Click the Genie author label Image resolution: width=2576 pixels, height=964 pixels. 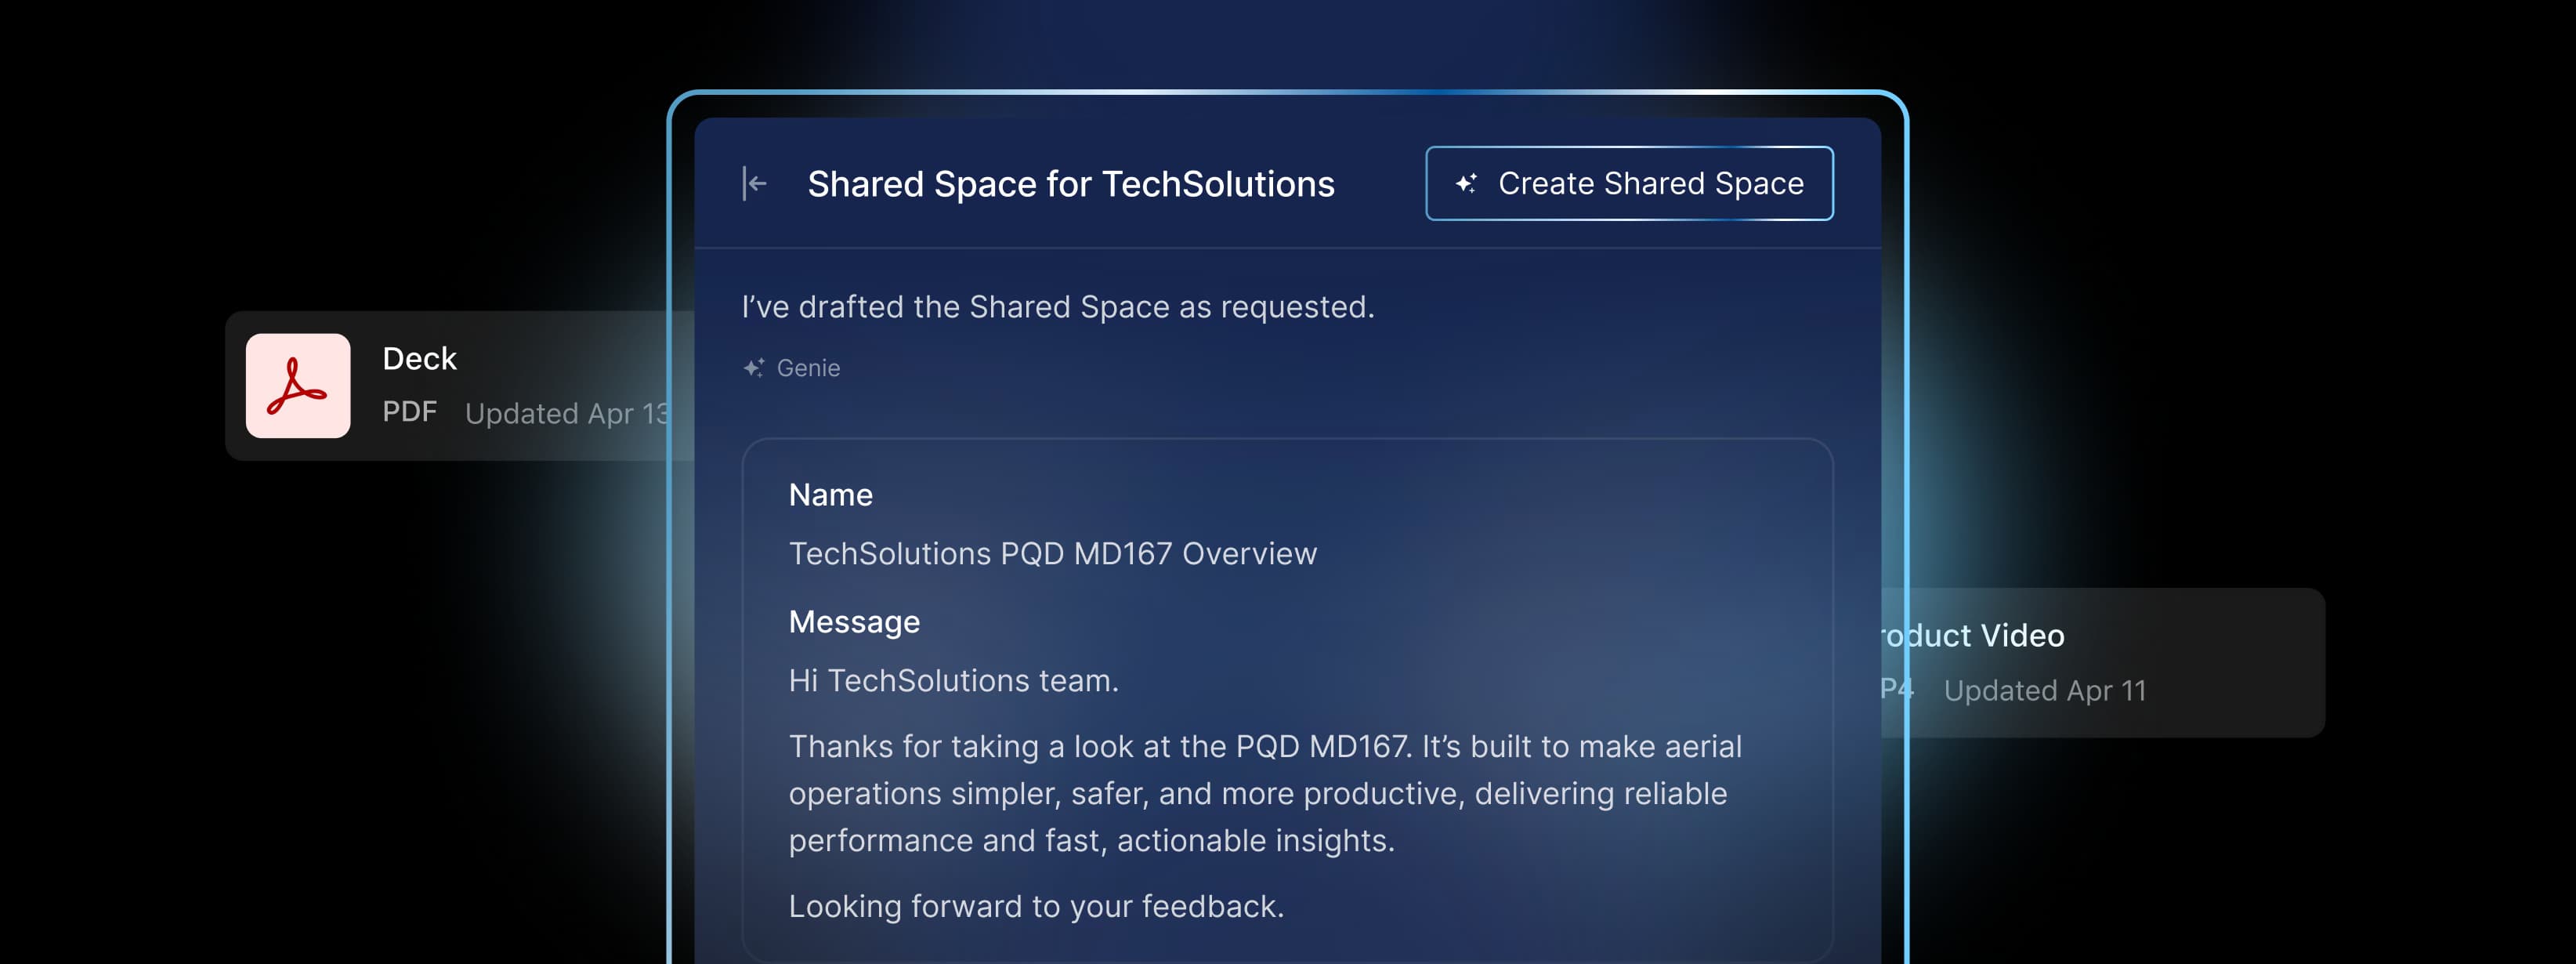pos(808,368)
